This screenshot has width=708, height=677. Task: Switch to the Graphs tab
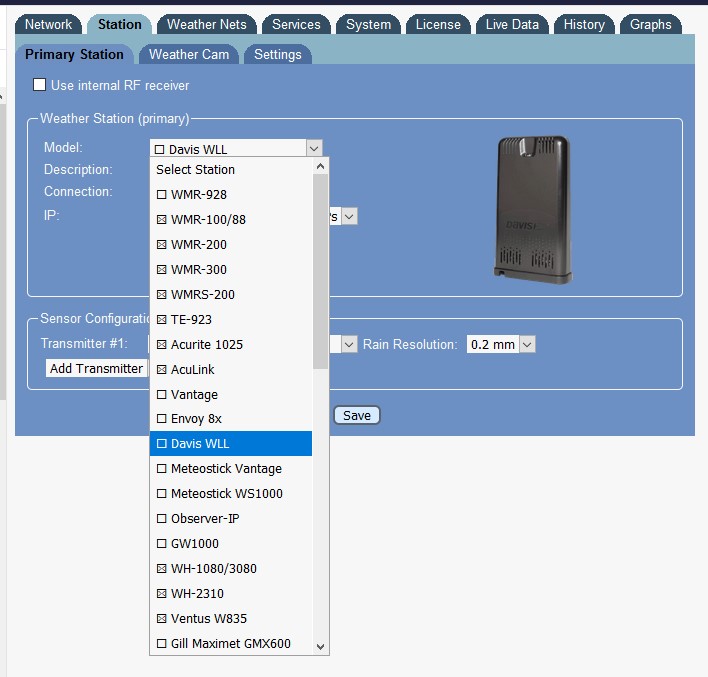point(651,24)
